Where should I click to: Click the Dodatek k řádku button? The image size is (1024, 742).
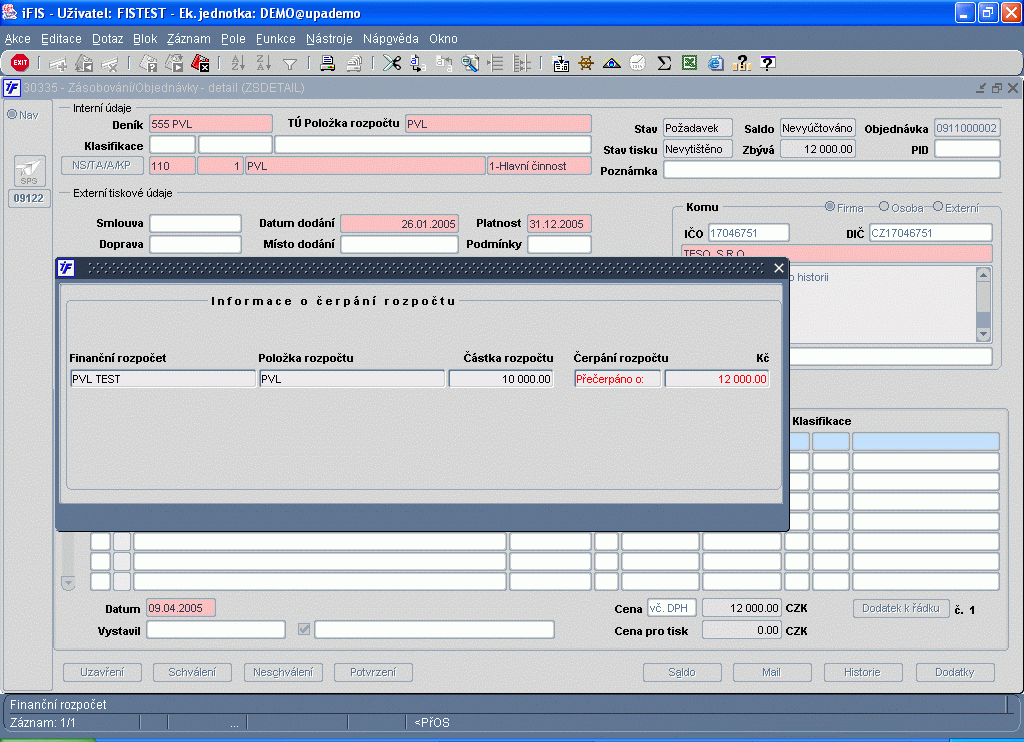(901, 608)
